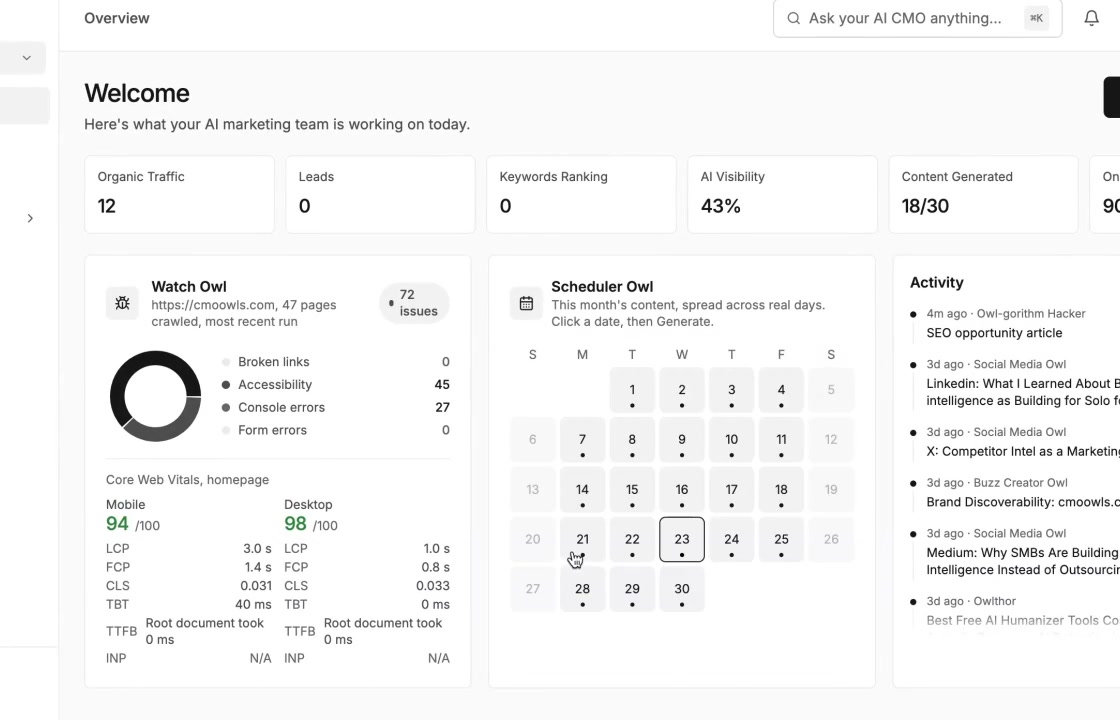The width and height of the screenshot is (1120, 720).
Task: Select calendar date 10
Action: point(731,440)
